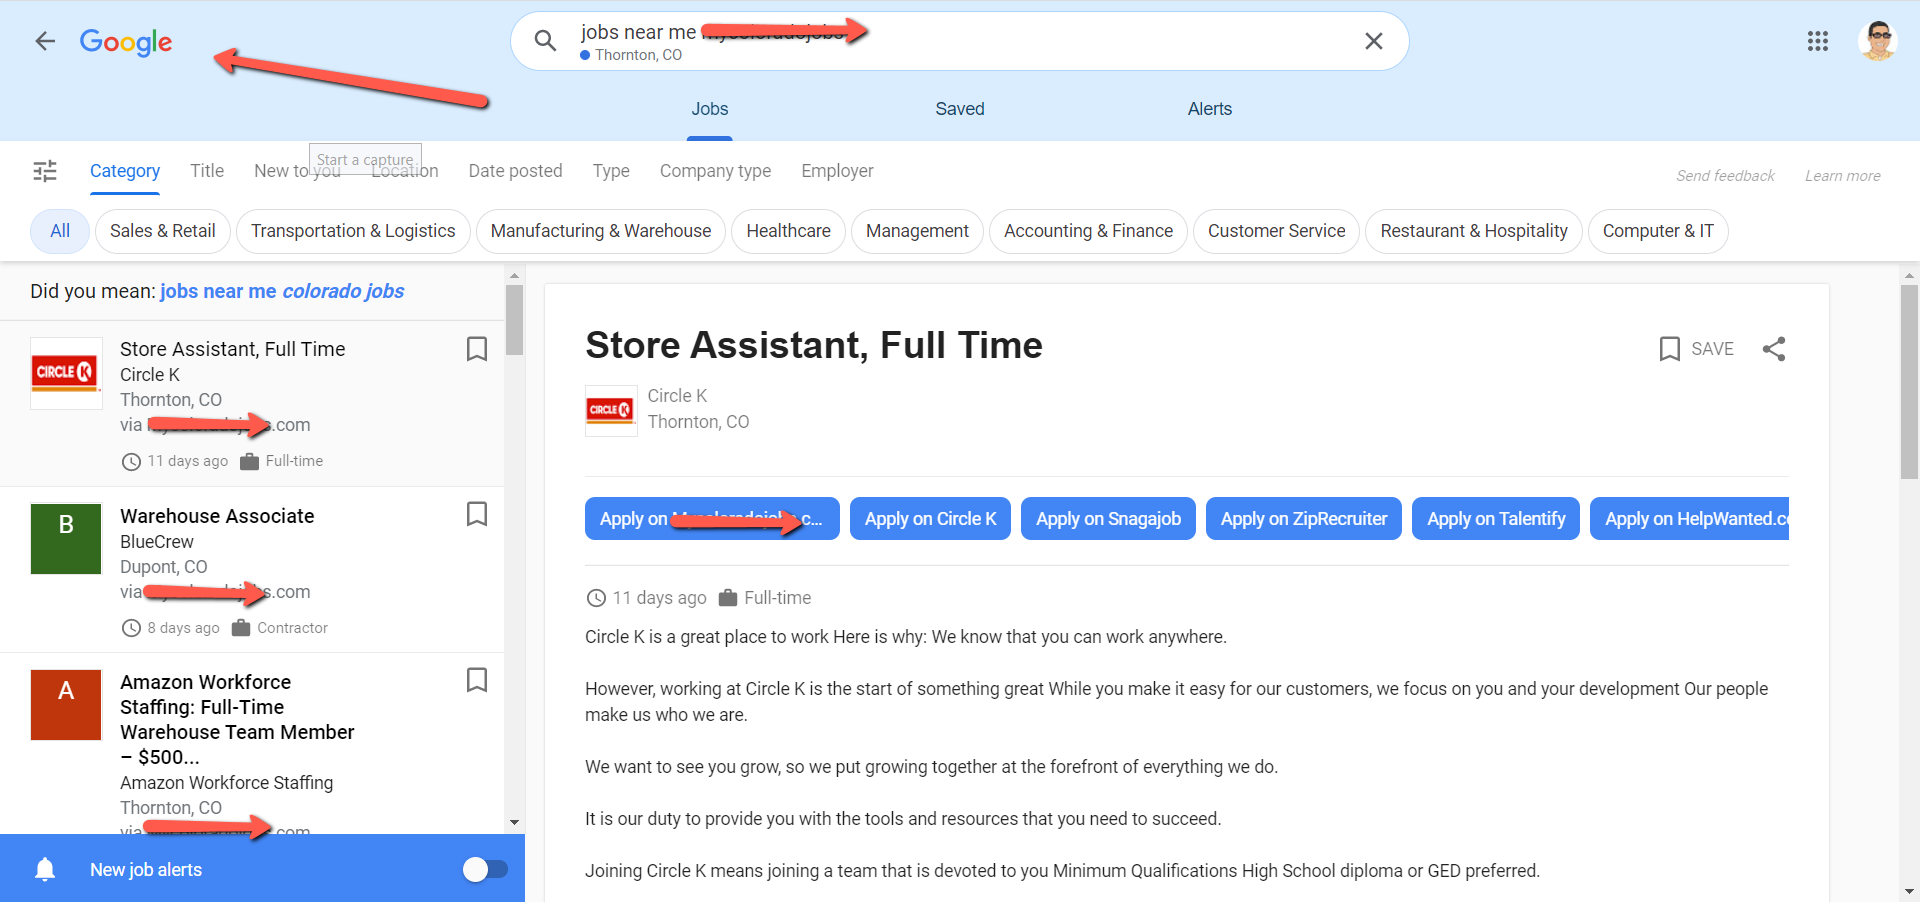Click the page scrollbar thumb on right
The height and width of the screenshot is (902, 1920).
(1909, 382)
